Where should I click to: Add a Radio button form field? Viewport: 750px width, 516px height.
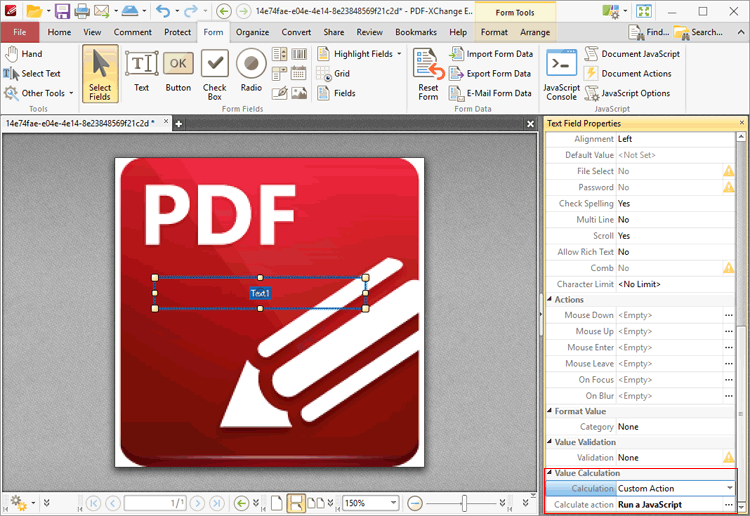pyautogui.click(x=251, y=72)
